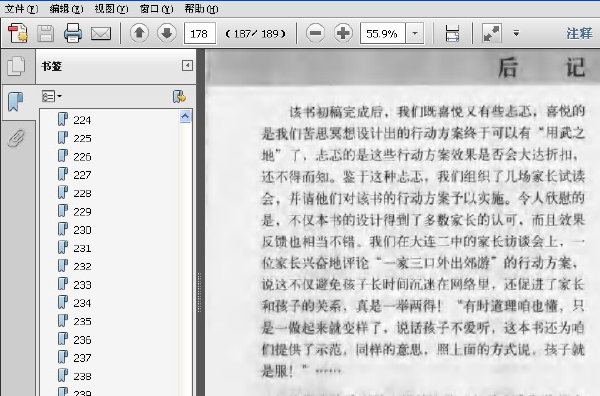Open the zoom level dropdown arrow
Image resolution: width=600 pixels, height=396 pixels.
[415, 34]
